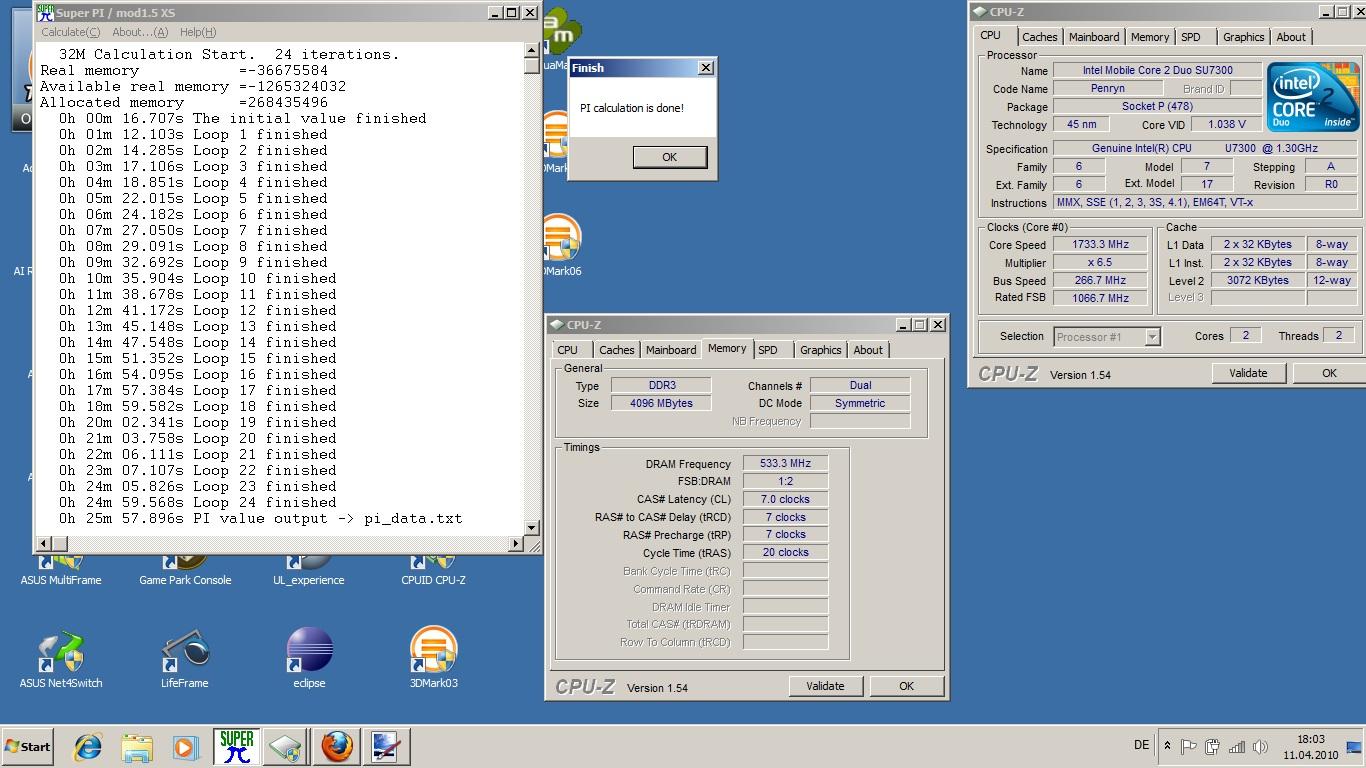Click the '32M Calculation Start' line
The image size is (1366, 768).
[x=229, y=54]
